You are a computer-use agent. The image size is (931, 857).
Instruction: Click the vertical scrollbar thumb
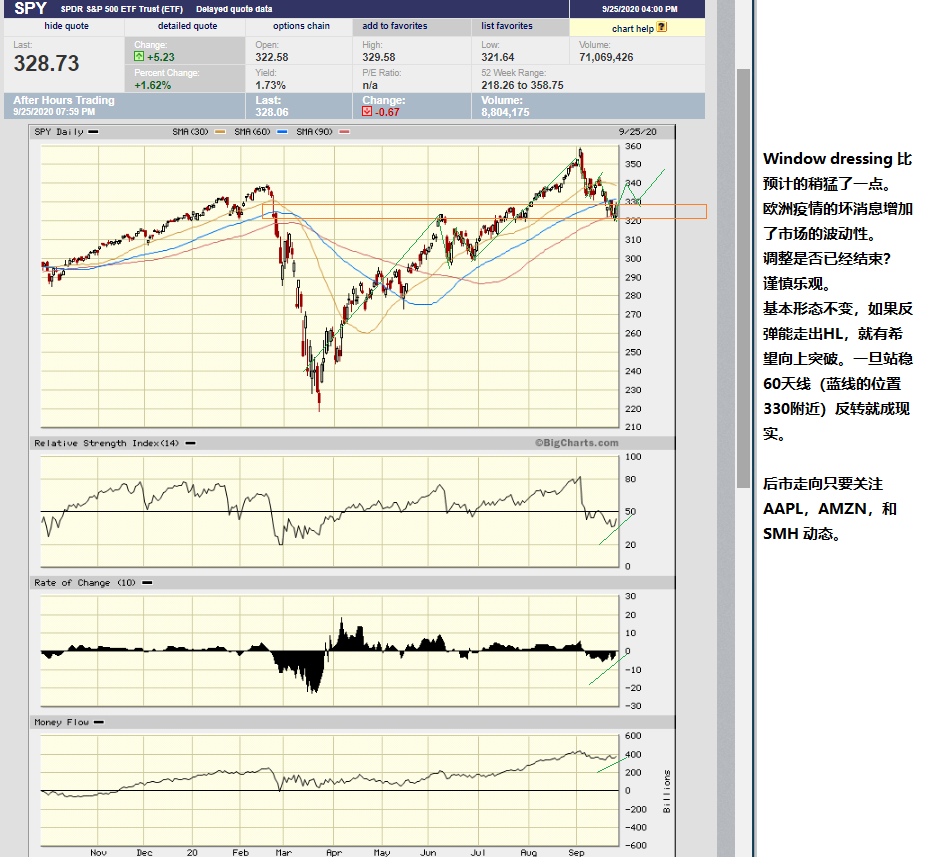click(x=743, y=278)
